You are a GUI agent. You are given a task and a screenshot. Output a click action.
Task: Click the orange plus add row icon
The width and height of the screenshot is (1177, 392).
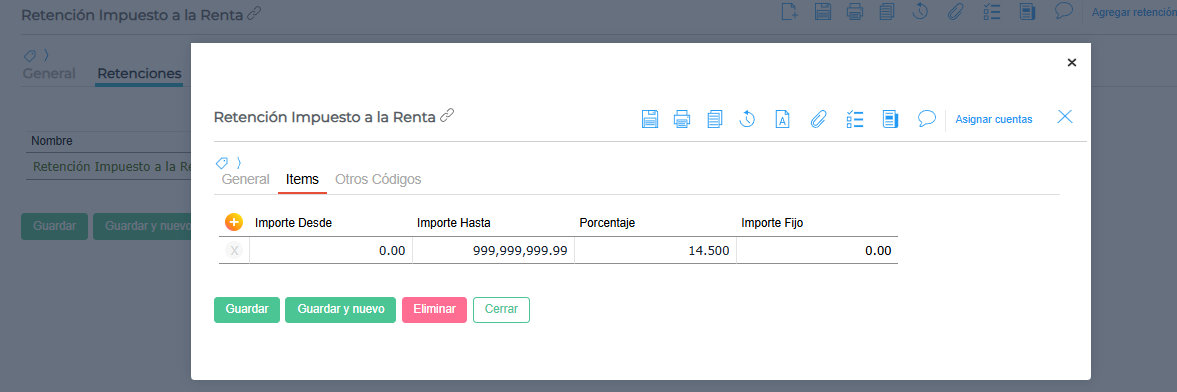234,222
